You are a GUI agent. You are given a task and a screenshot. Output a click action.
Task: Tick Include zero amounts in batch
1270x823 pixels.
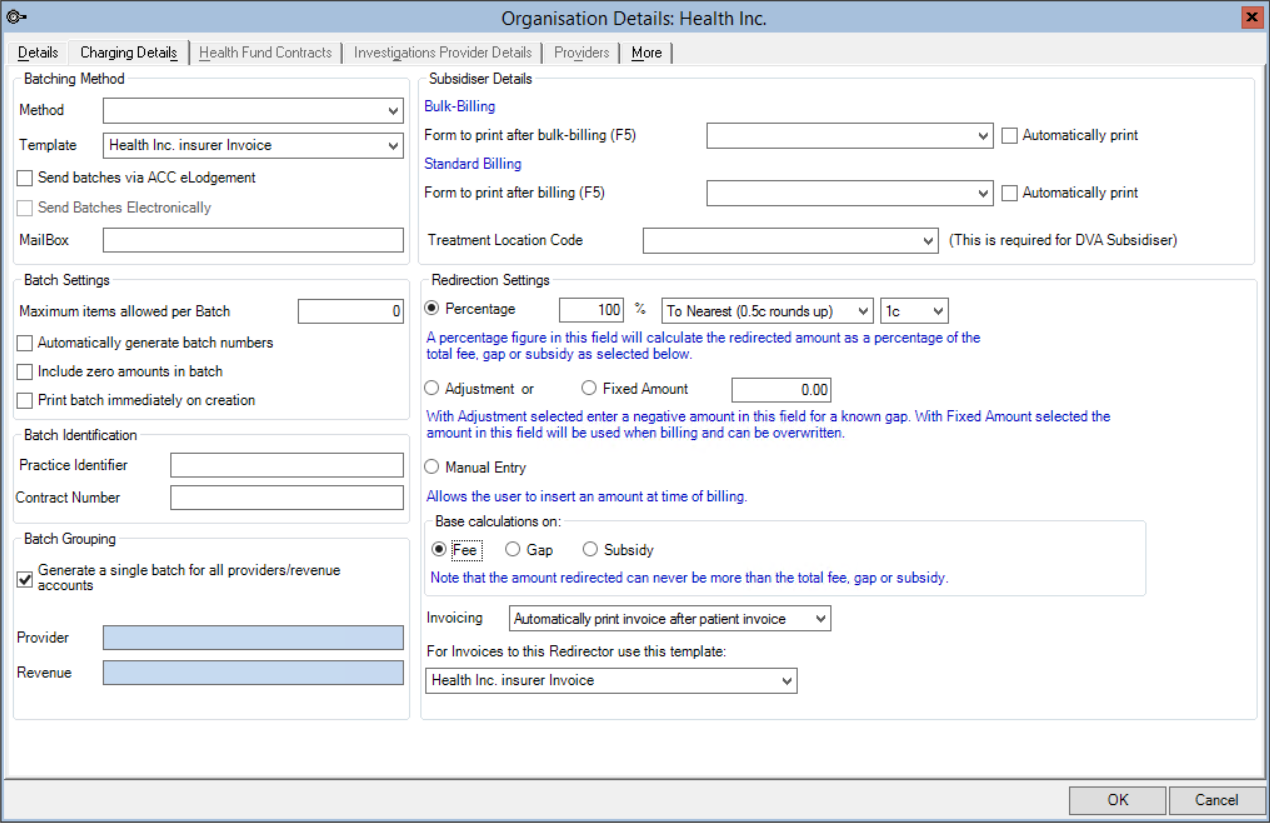25,372
